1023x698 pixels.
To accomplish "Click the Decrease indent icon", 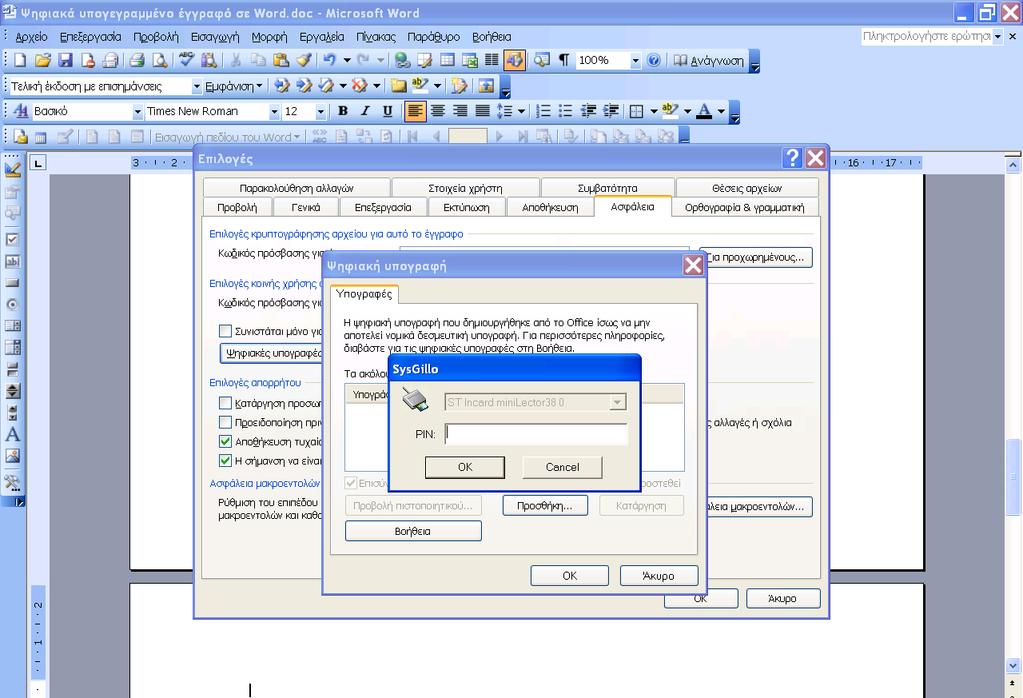I will 588,112.
